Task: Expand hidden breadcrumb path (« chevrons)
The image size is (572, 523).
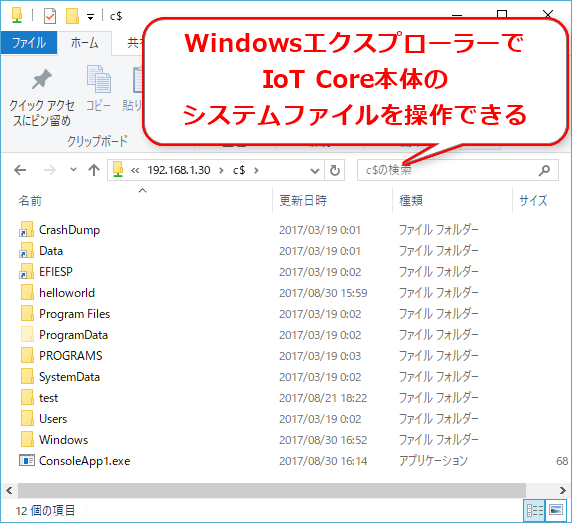Action: [x=135, y=170]
